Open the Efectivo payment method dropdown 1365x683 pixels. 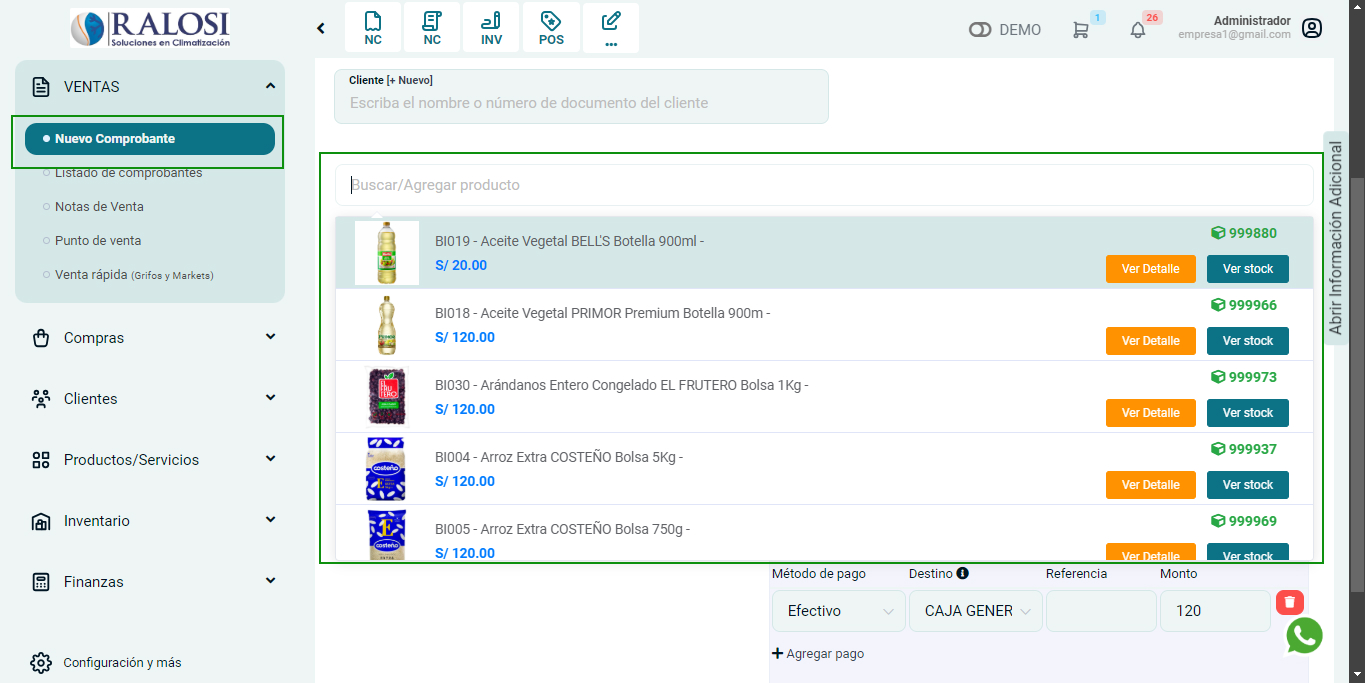(x=838, y=611)
